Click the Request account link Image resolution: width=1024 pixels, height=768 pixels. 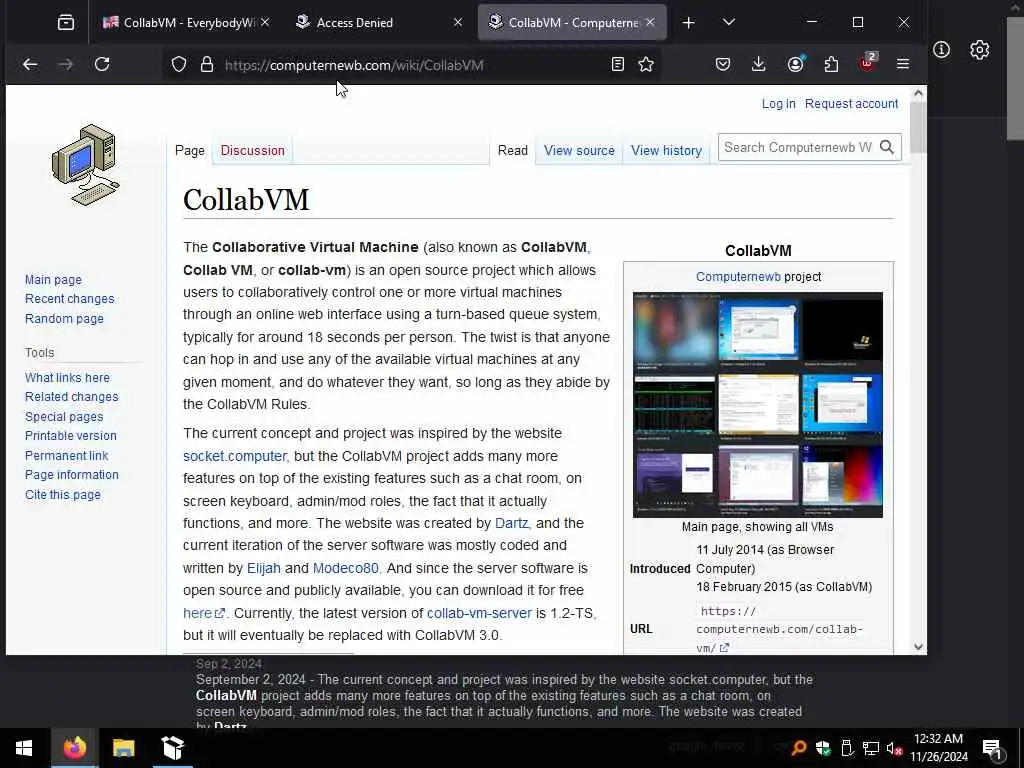(852, 104)
